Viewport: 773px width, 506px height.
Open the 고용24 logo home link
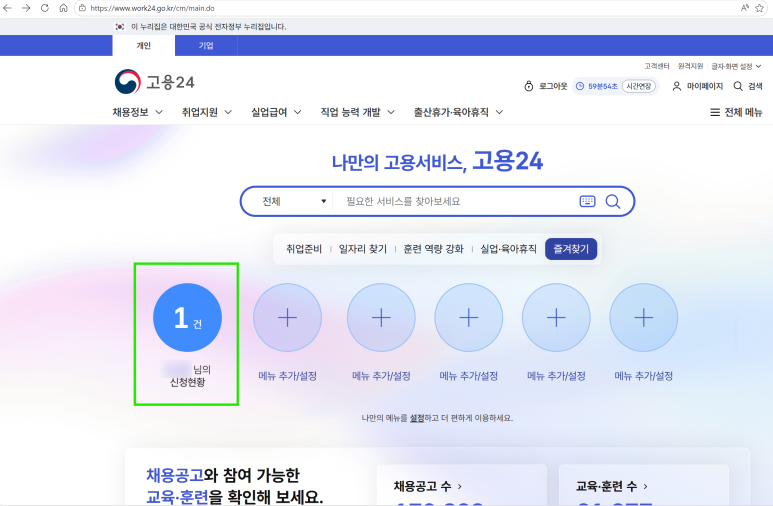tap(154, 82)
